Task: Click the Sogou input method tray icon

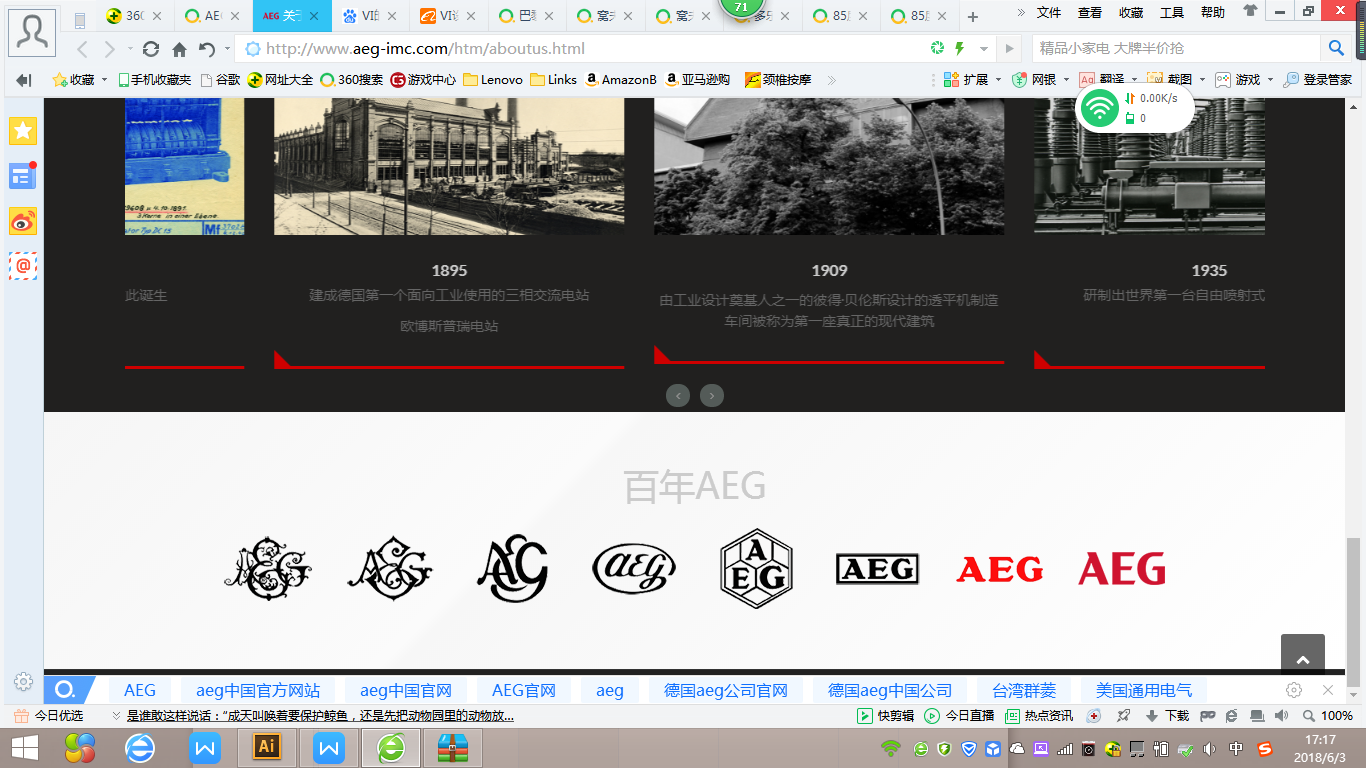Action: (x=1264, y=748)
